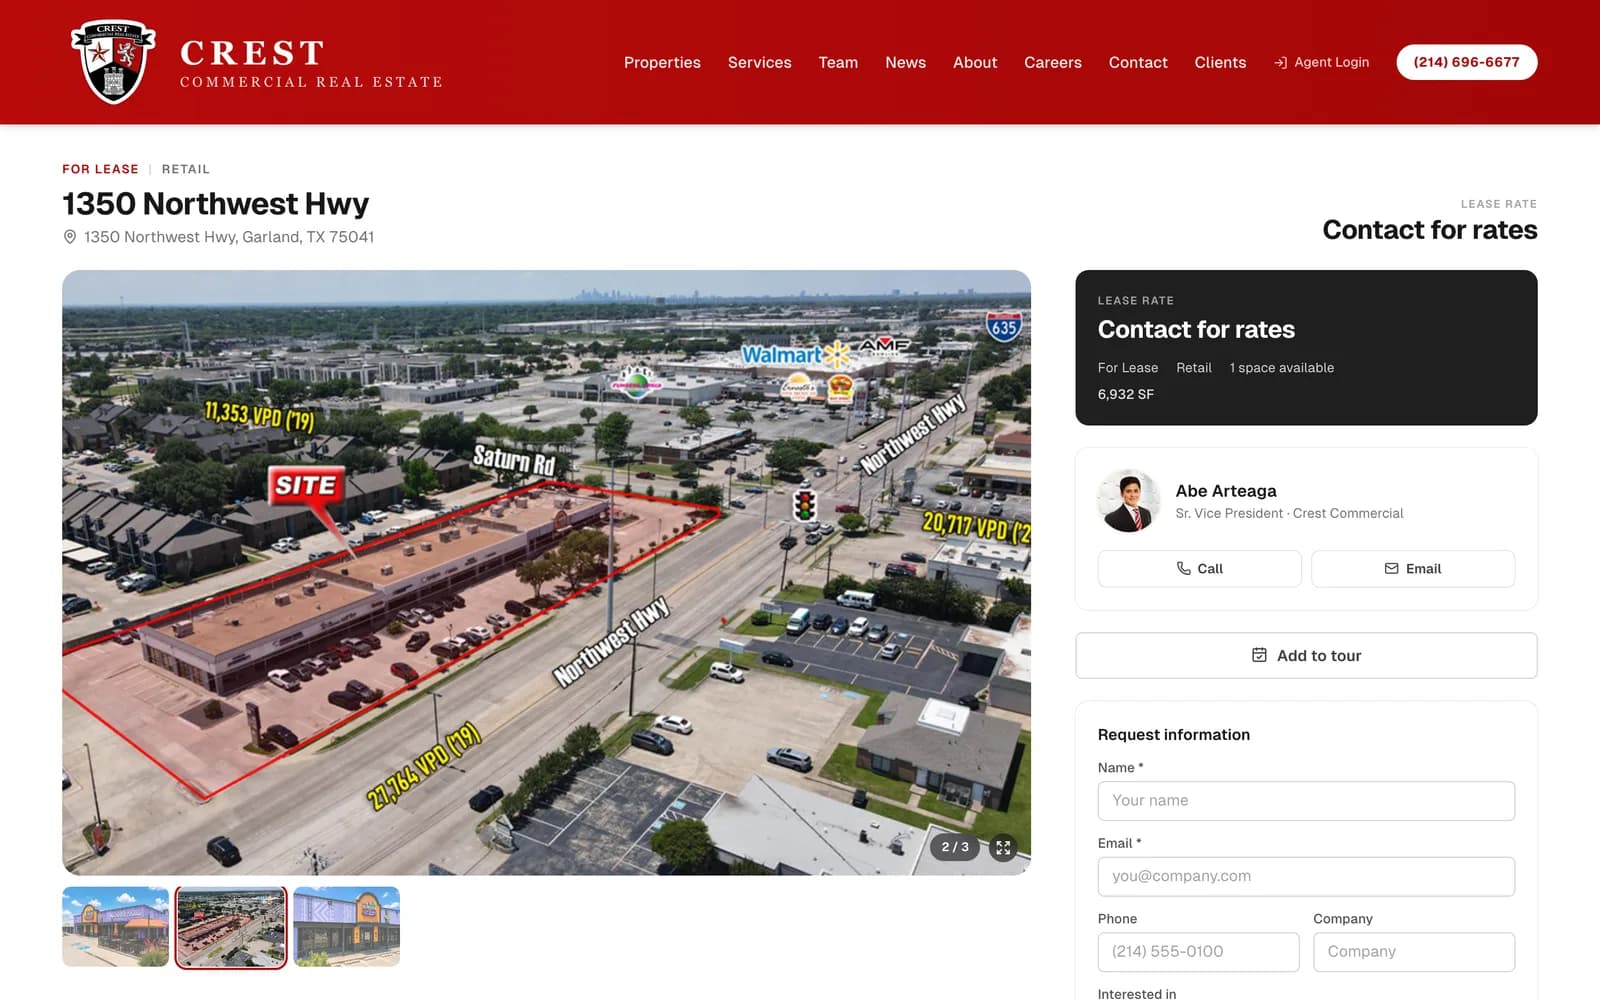Open the Properties menu item
The height and width of the screenshot is (1000, 1600).
[x=662, y=62]
